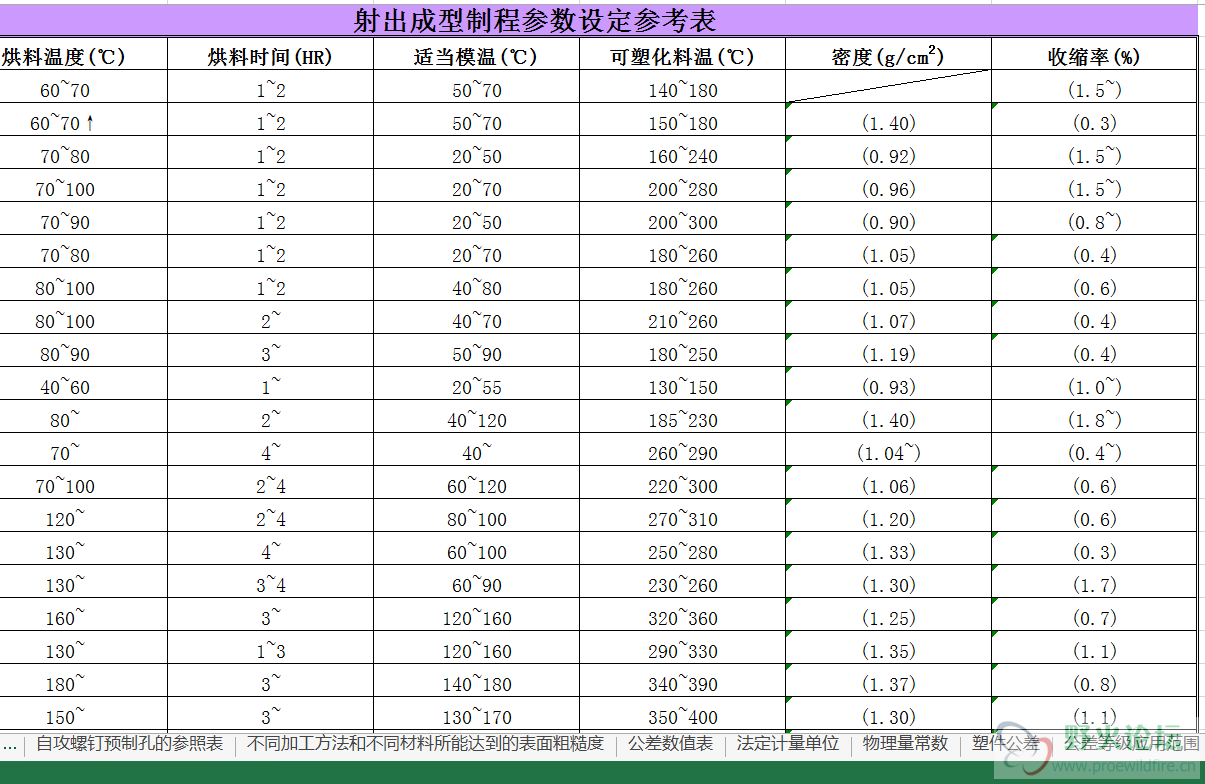Select the density cell (0.90)
This screenshot has width=1205, height=784.
(888, 219)
